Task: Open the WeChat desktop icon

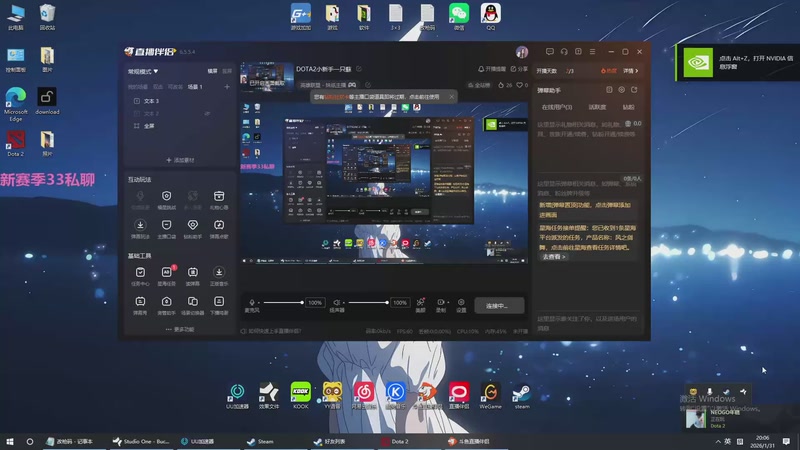Action: [x=459, y=17]
